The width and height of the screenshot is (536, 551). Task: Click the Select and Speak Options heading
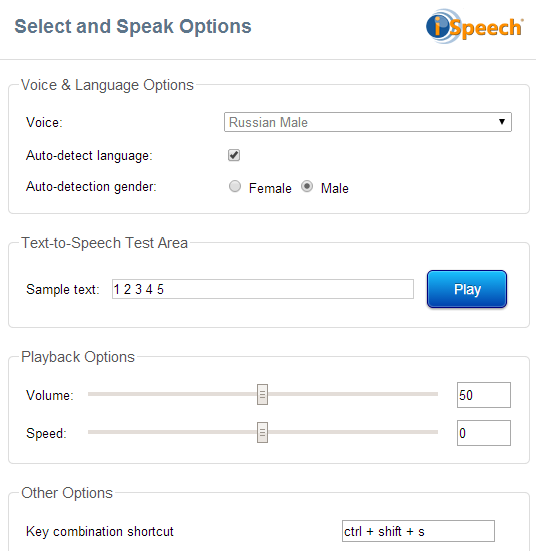[133, 27]
